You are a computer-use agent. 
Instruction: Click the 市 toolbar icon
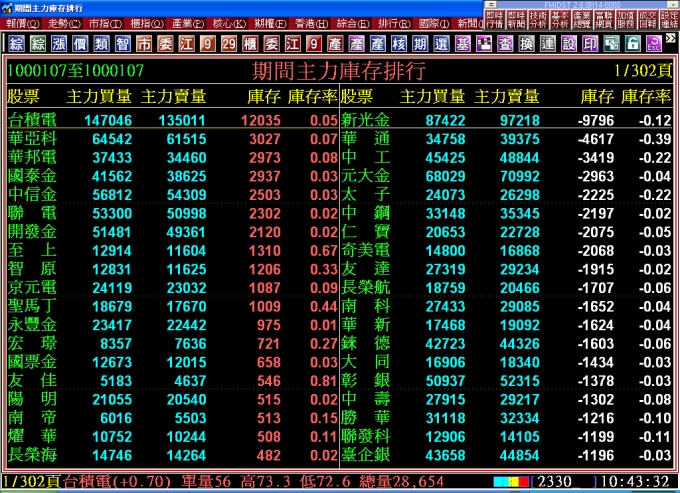point(144,44)
